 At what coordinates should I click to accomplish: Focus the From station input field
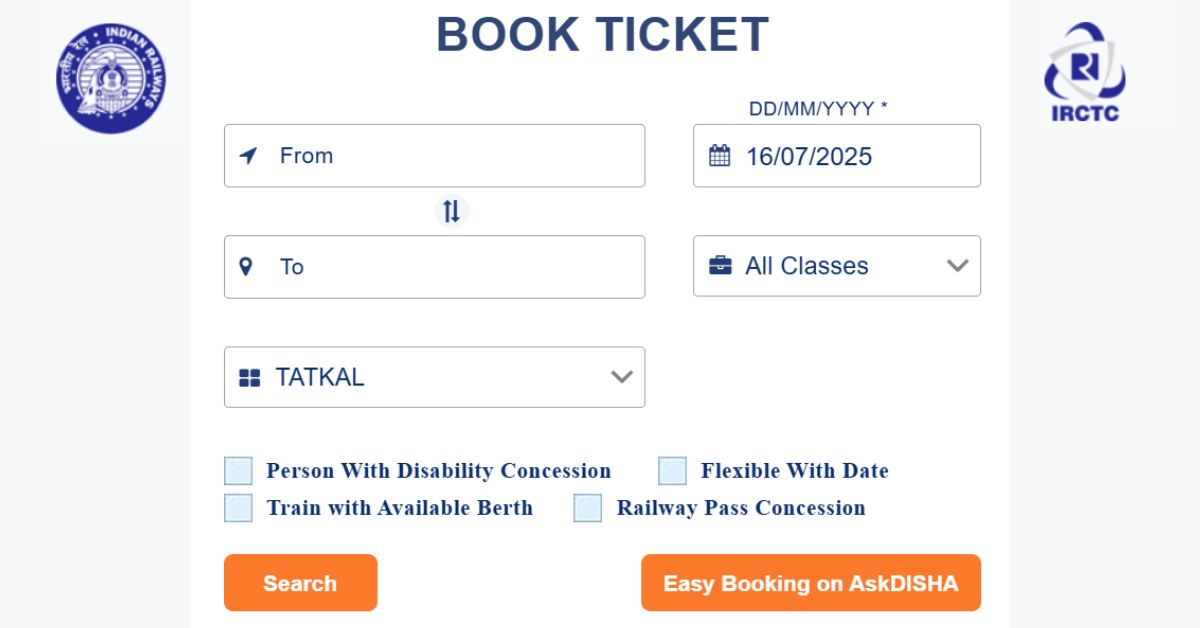435,156
